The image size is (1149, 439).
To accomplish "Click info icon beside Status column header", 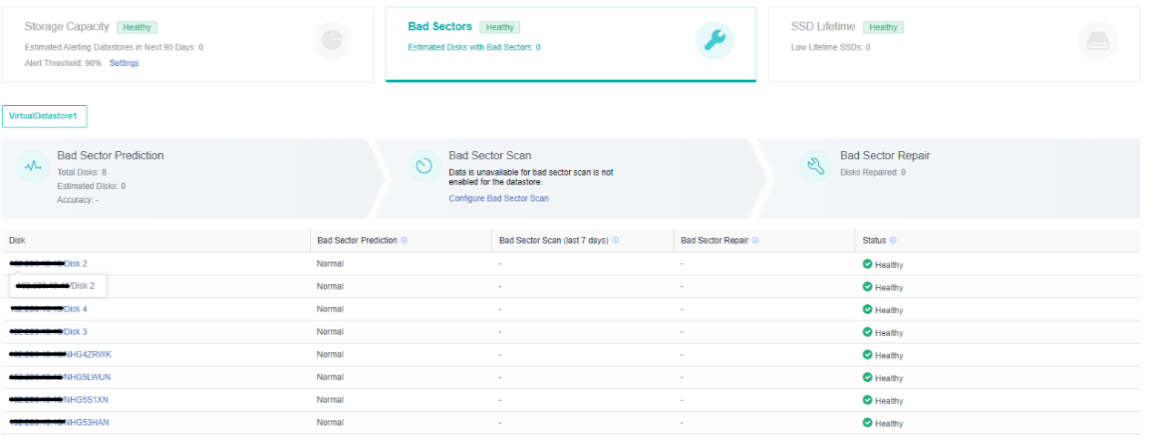I will click(893, 241).
